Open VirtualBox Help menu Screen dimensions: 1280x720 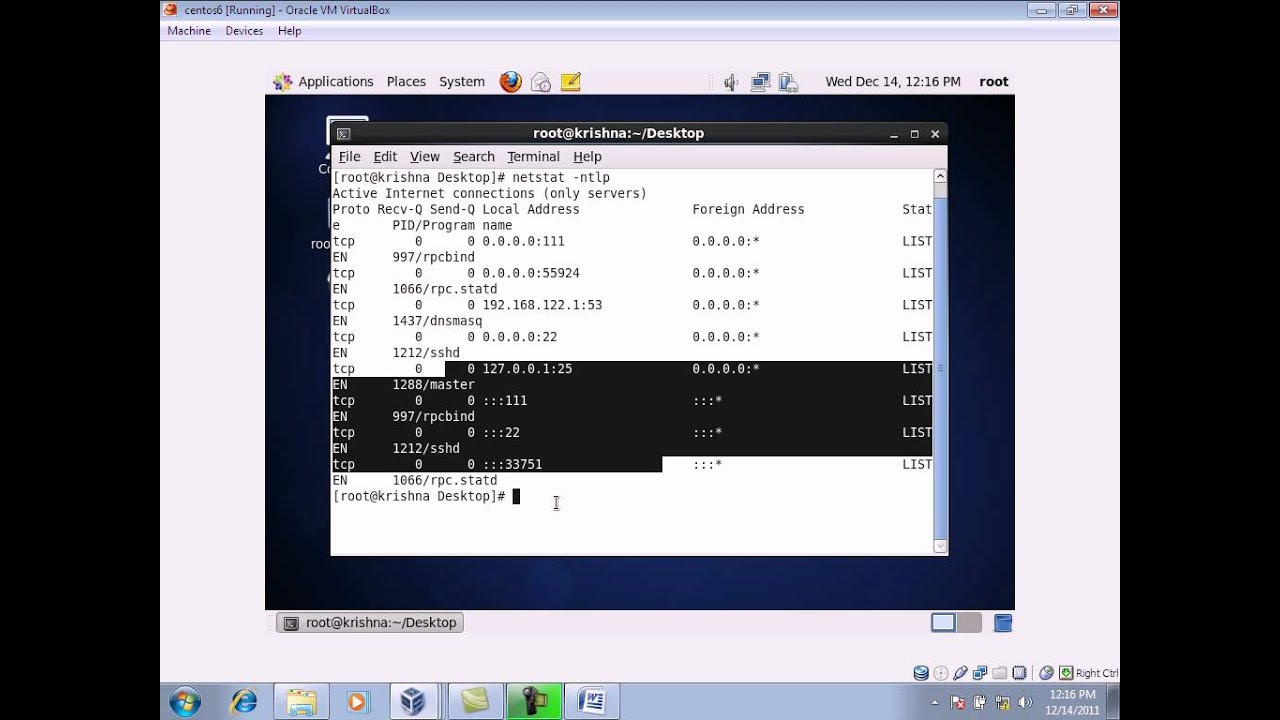coord(290,31)
